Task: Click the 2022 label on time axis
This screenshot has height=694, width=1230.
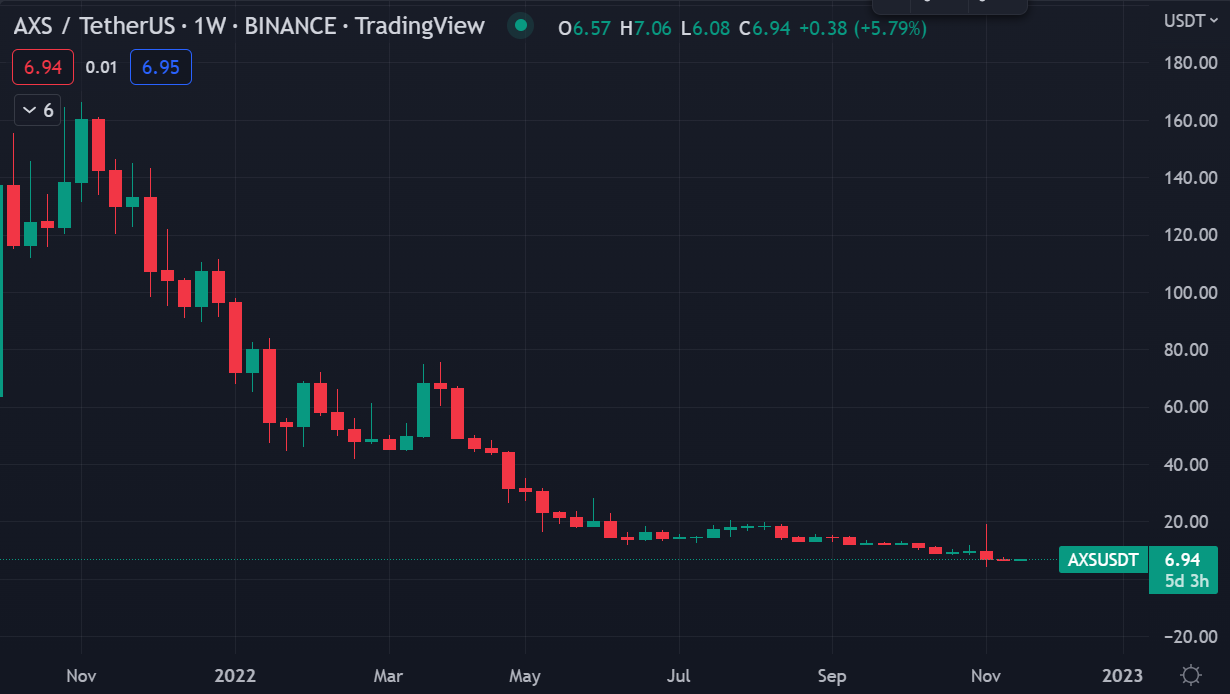Action: pyautogui.click(x=234, y=675)
